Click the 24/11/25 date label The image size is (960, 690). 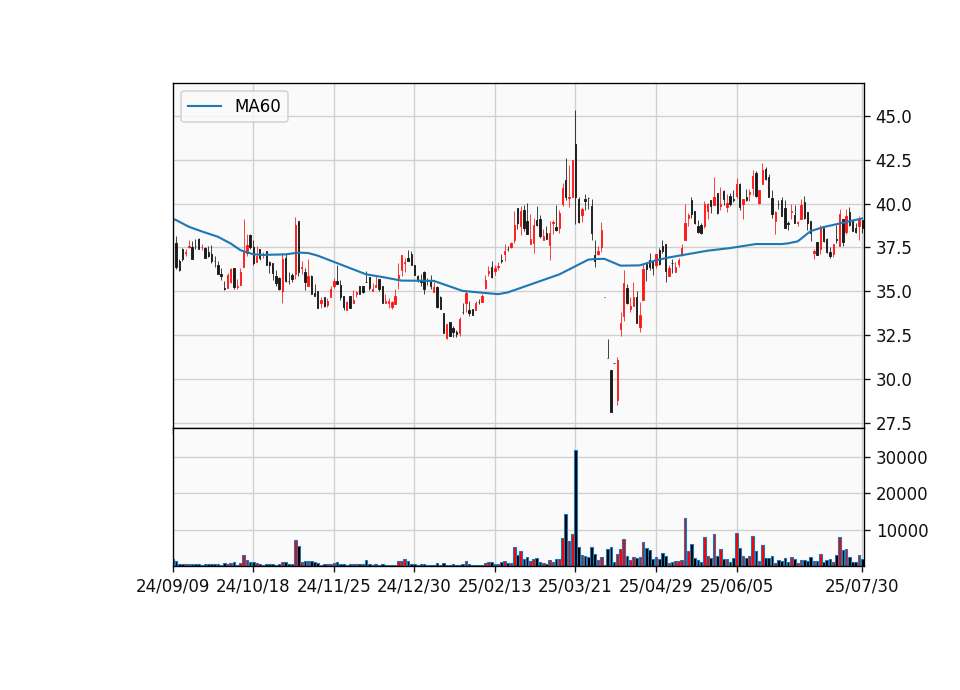point(334,586)
